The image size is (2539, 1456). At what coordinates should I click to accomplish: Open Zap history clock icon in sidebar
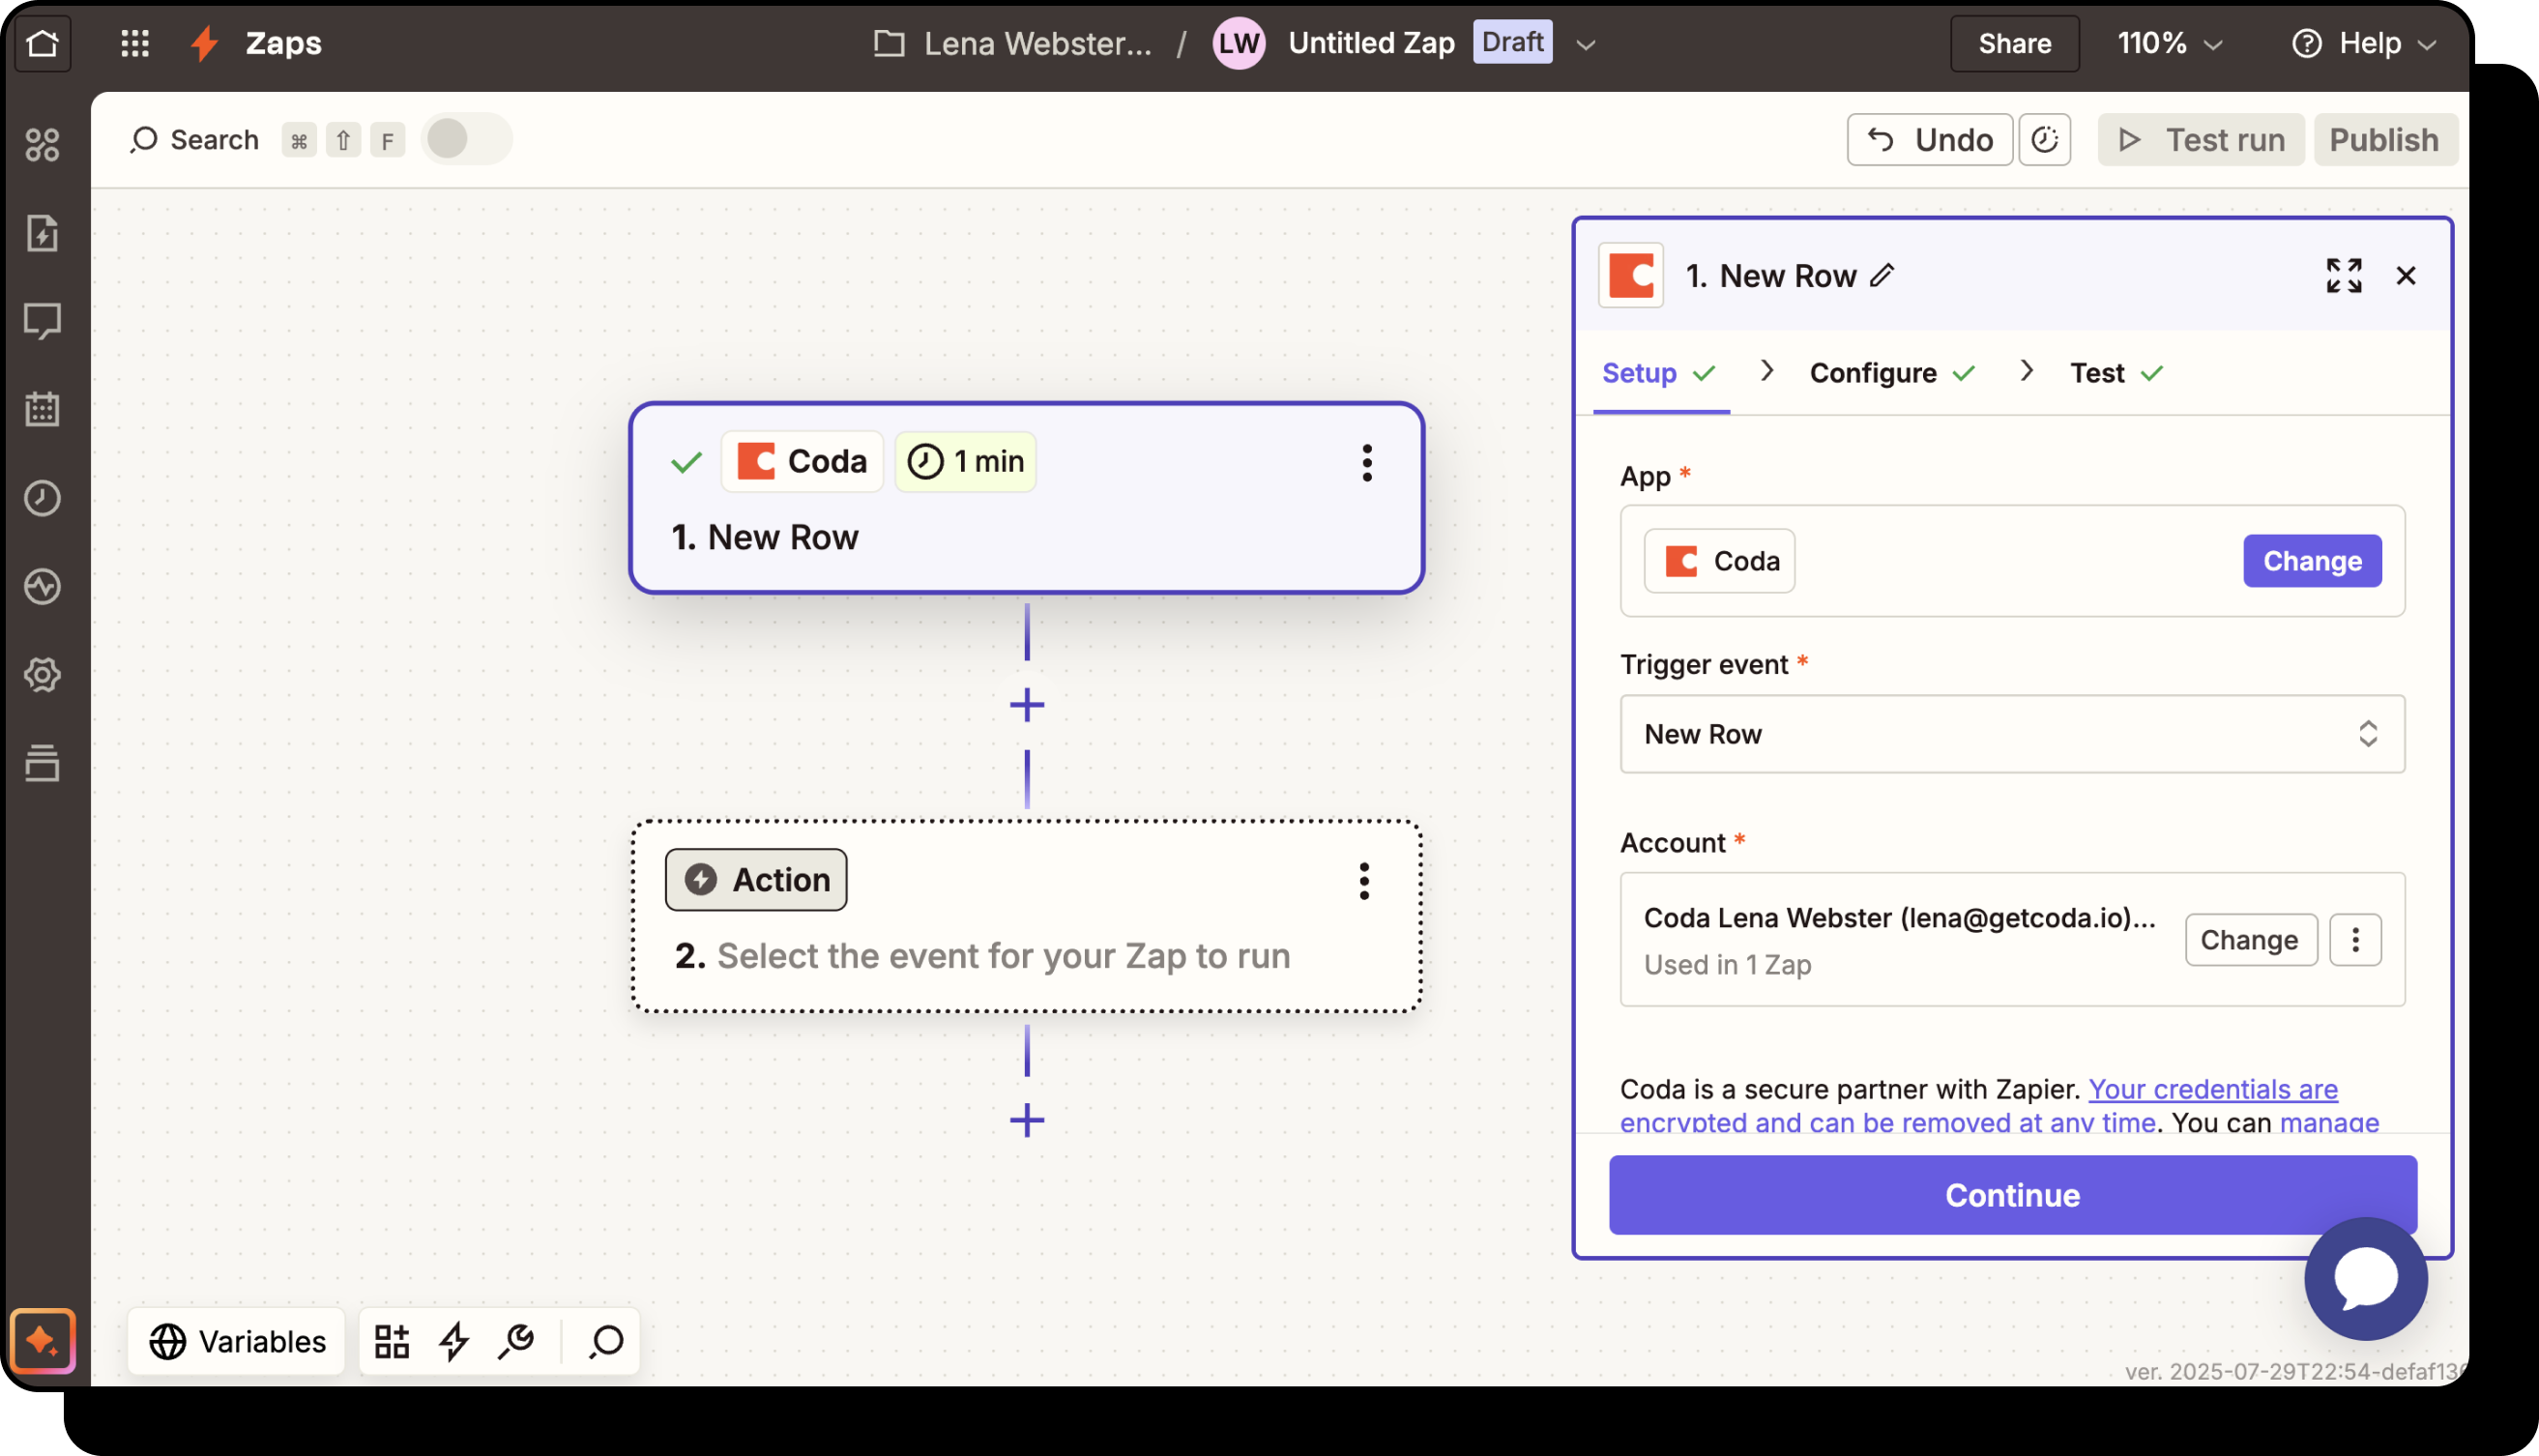[42, 498]
